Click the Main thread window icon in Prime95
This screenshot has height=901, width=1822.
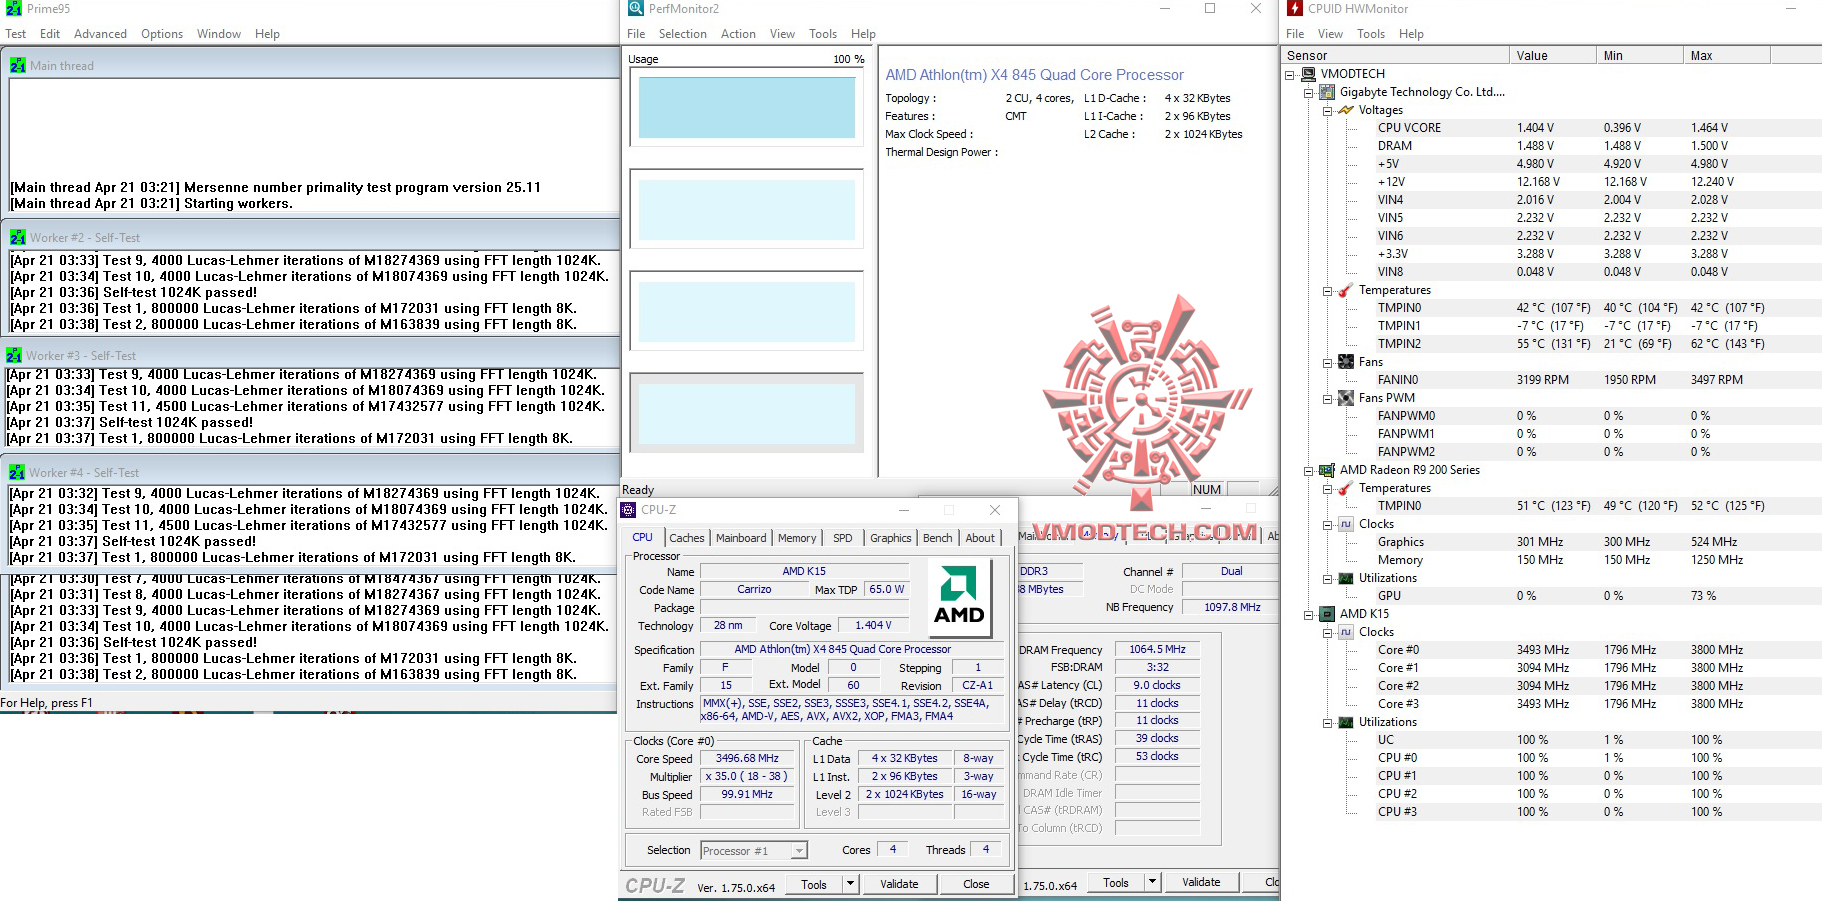coord(18,65)
